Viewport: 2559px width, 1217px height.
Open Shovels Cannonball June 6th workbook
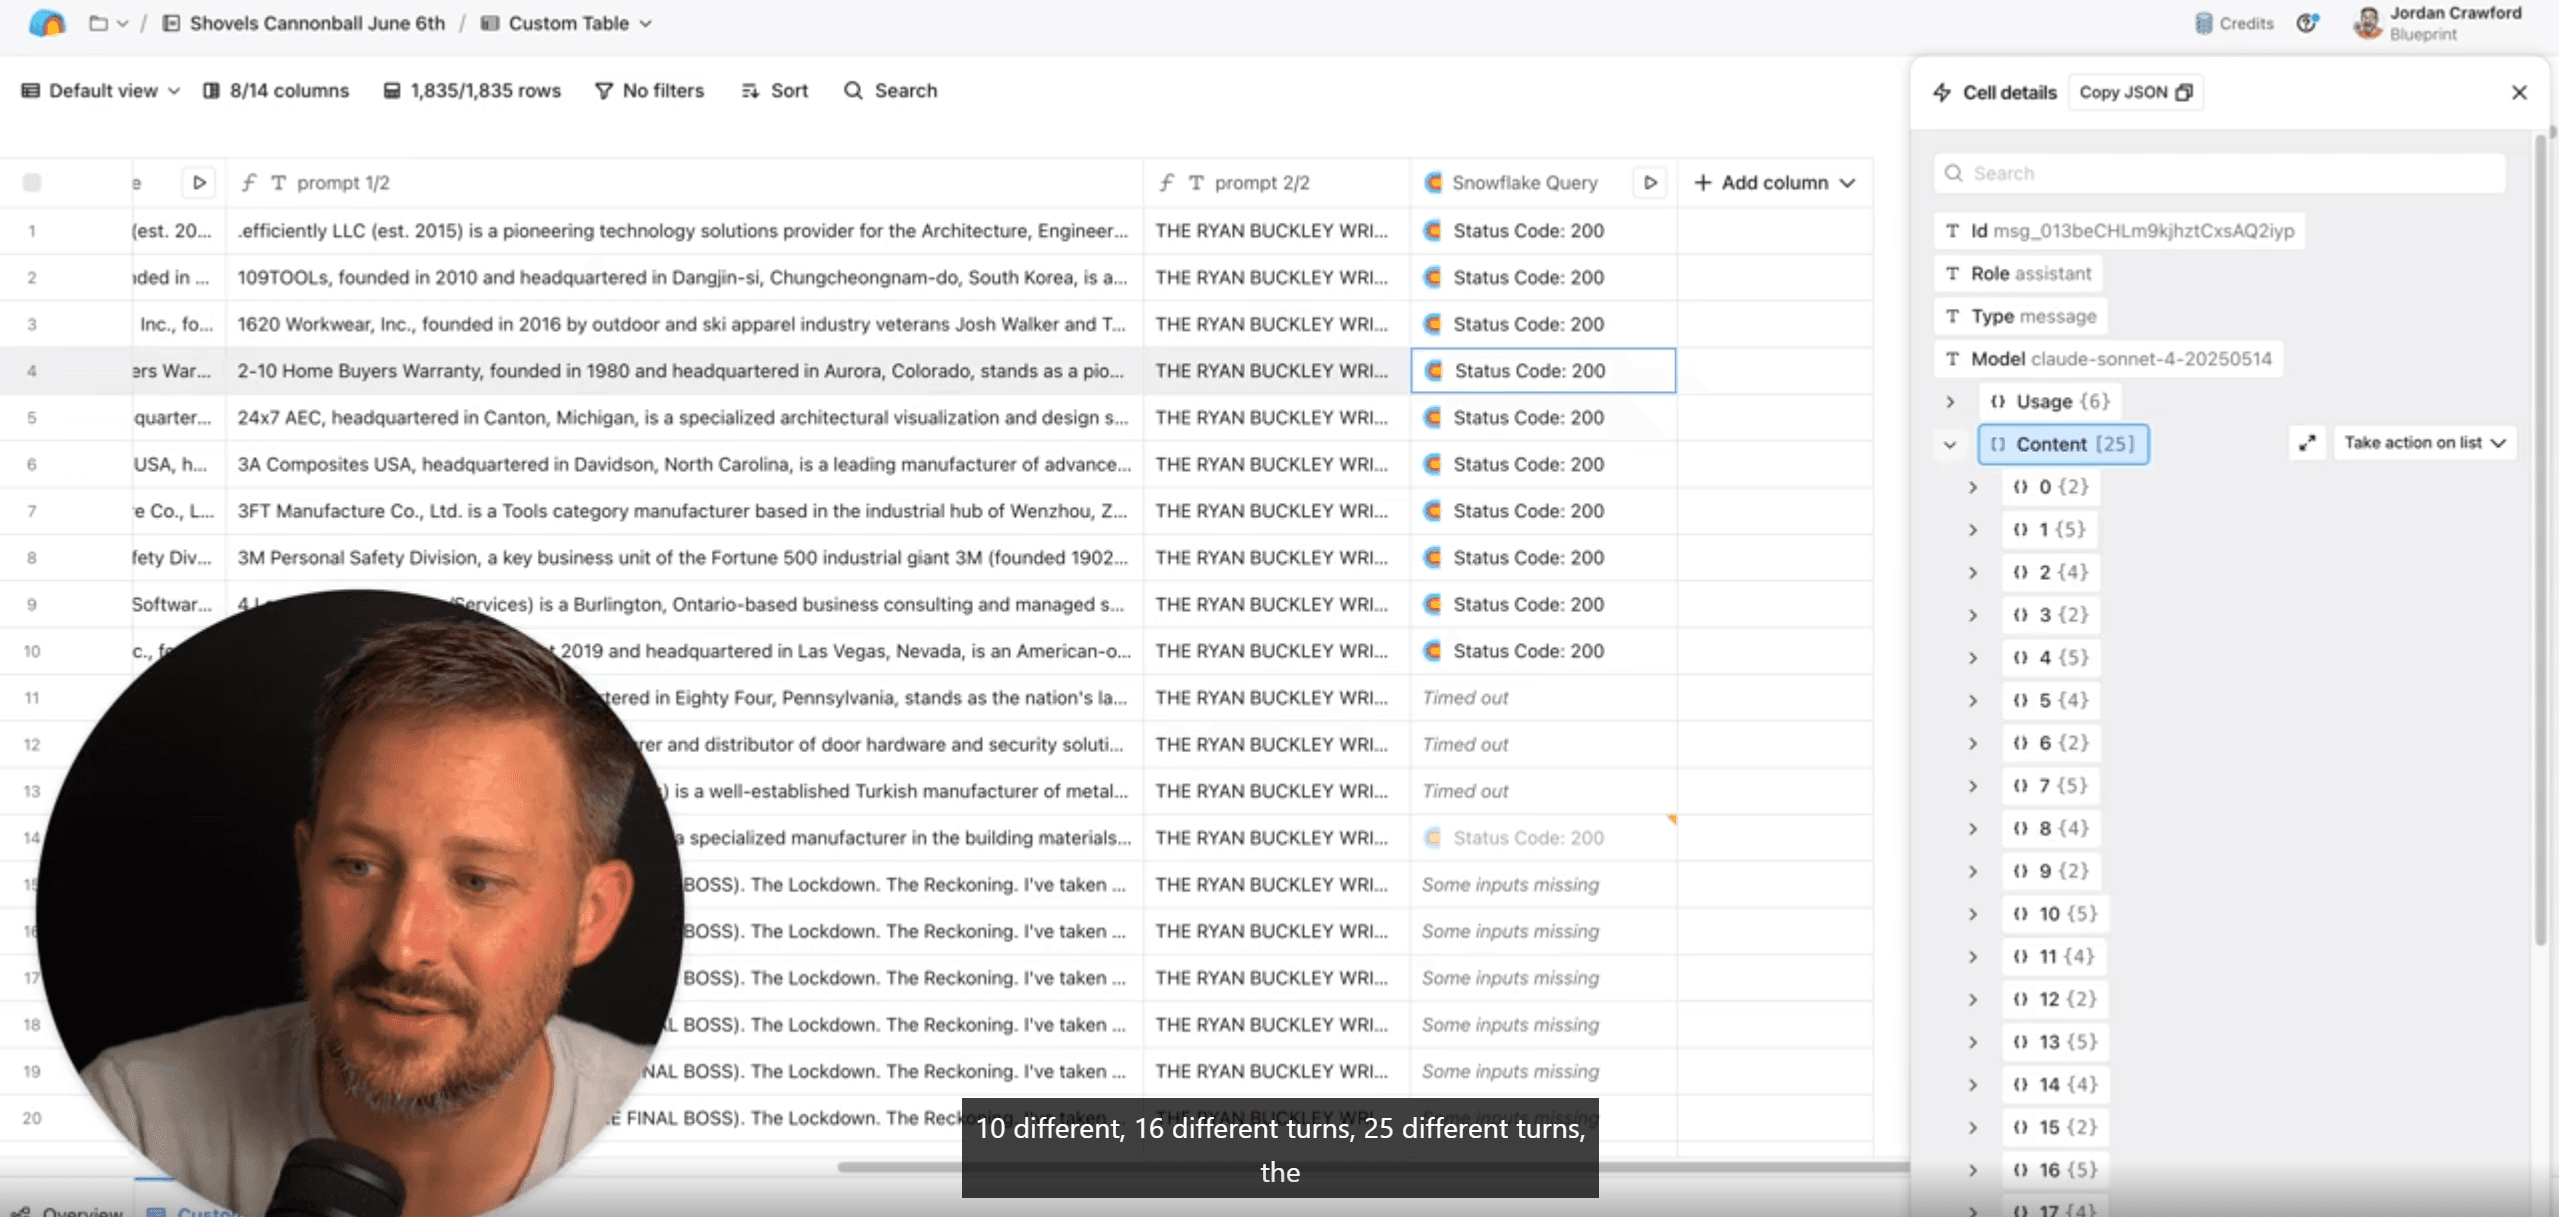(x=305, y=23)
